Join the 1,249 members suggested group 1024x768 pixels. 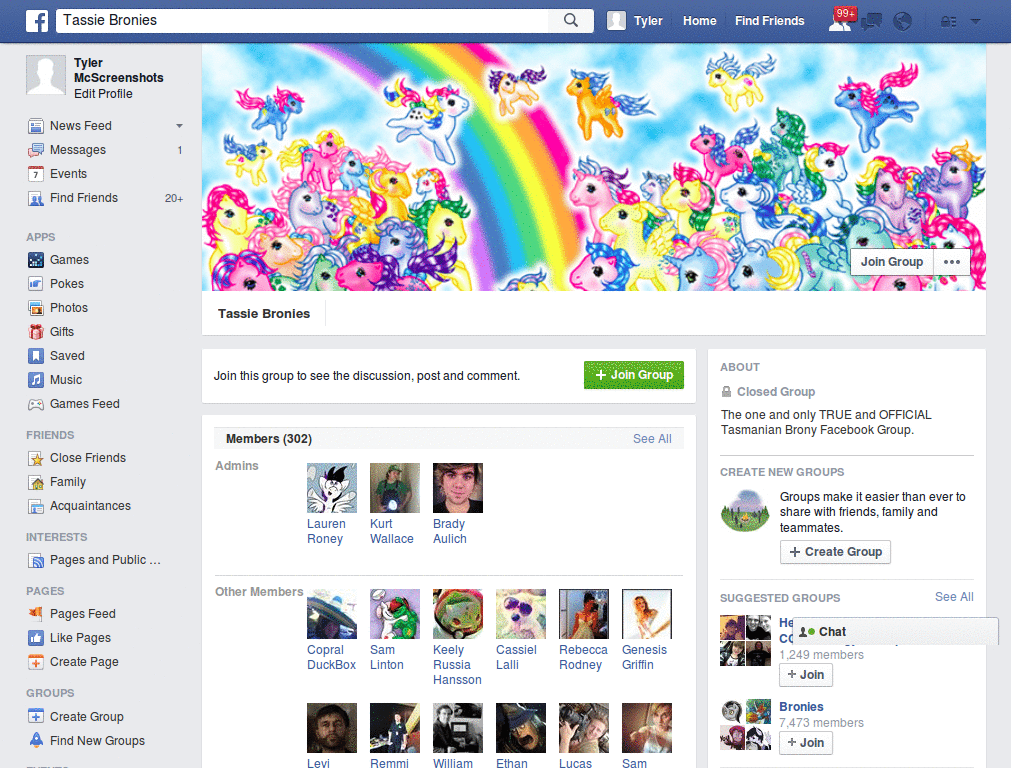point(805,675)
